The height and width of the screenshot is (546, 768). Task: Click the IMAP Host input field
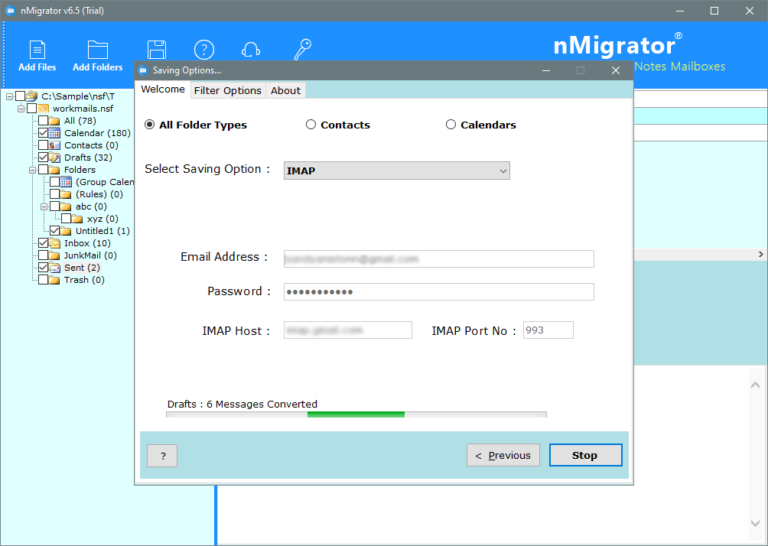point(348,330)
